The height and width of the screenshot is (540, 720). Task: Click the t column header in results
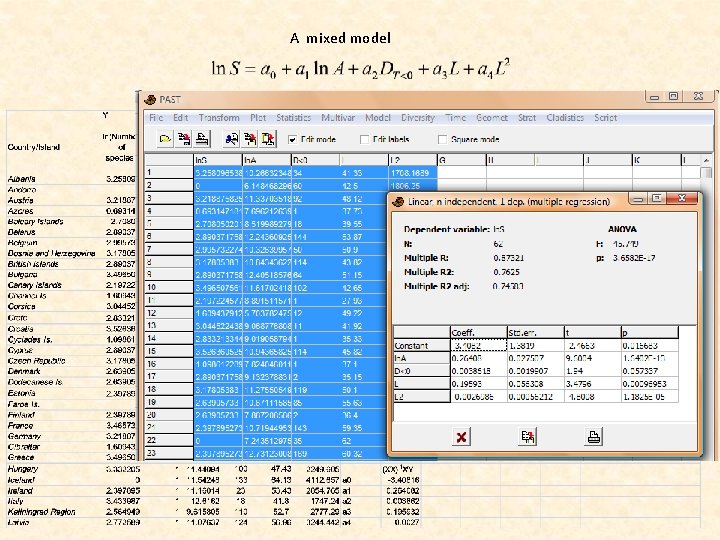coord(592,332)
